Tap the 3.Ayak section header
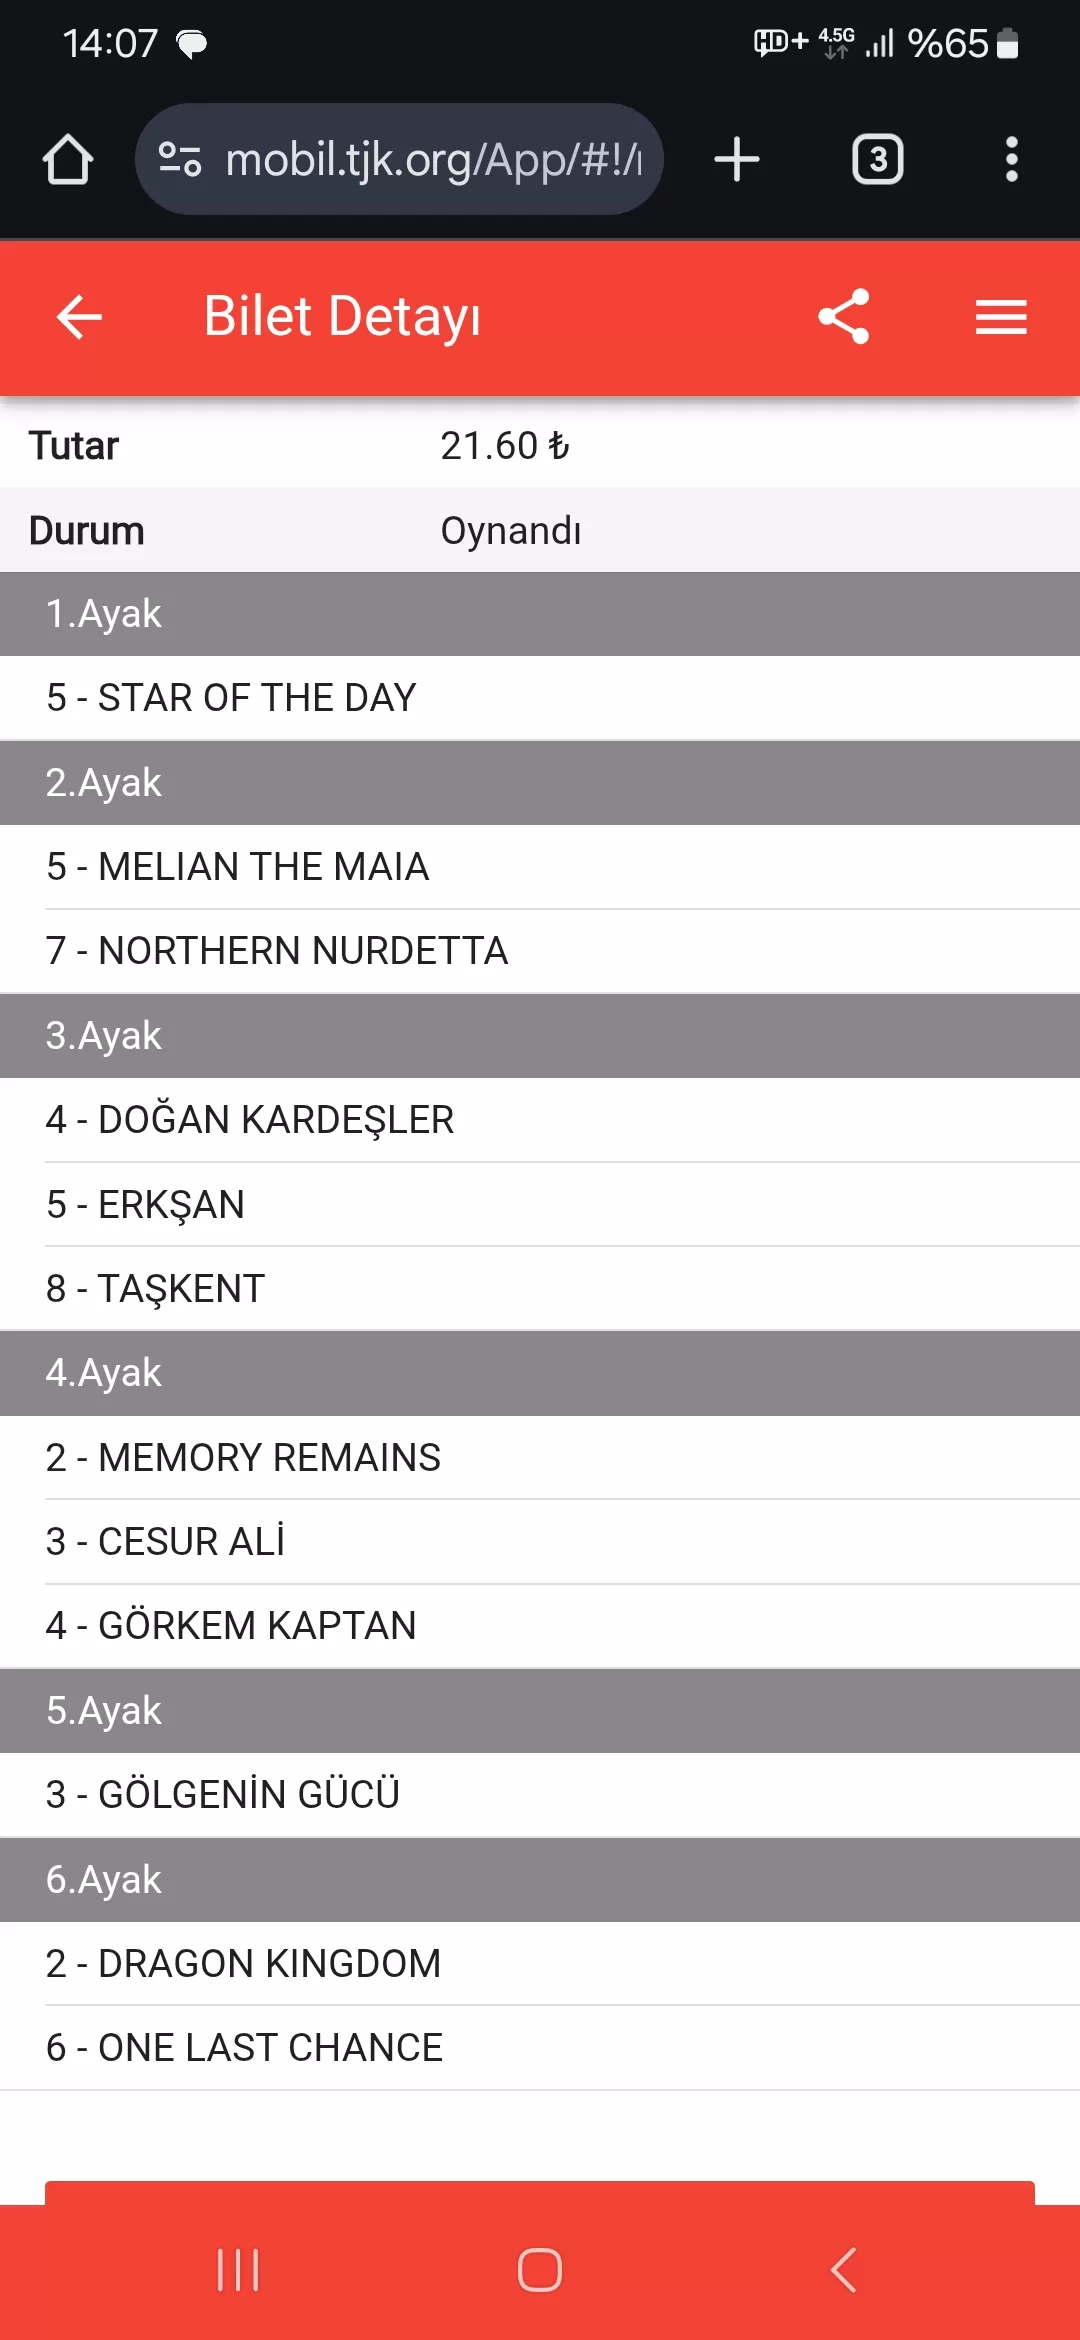This screenshot has width=1080, height=2340. [x=540, y=1036]
